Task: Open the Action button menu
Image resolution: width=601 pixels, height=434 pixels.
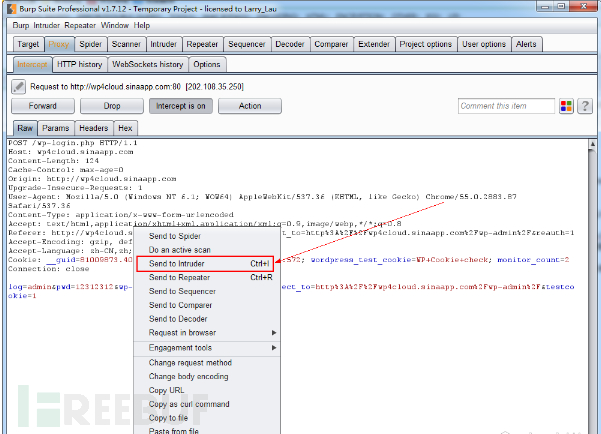Action: click(250, 106)
